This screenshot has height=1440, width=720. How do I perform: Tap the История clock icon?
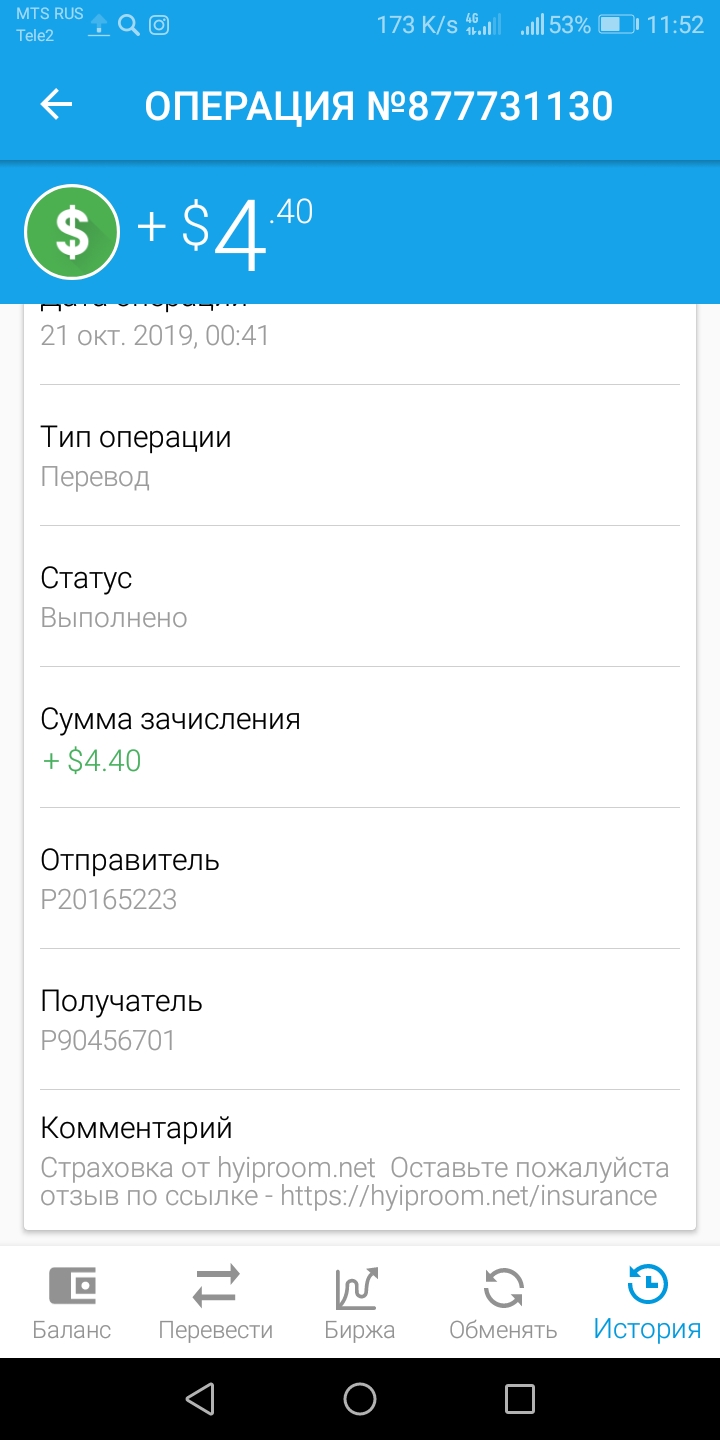pyautogui.click(x=647, y=1285)
